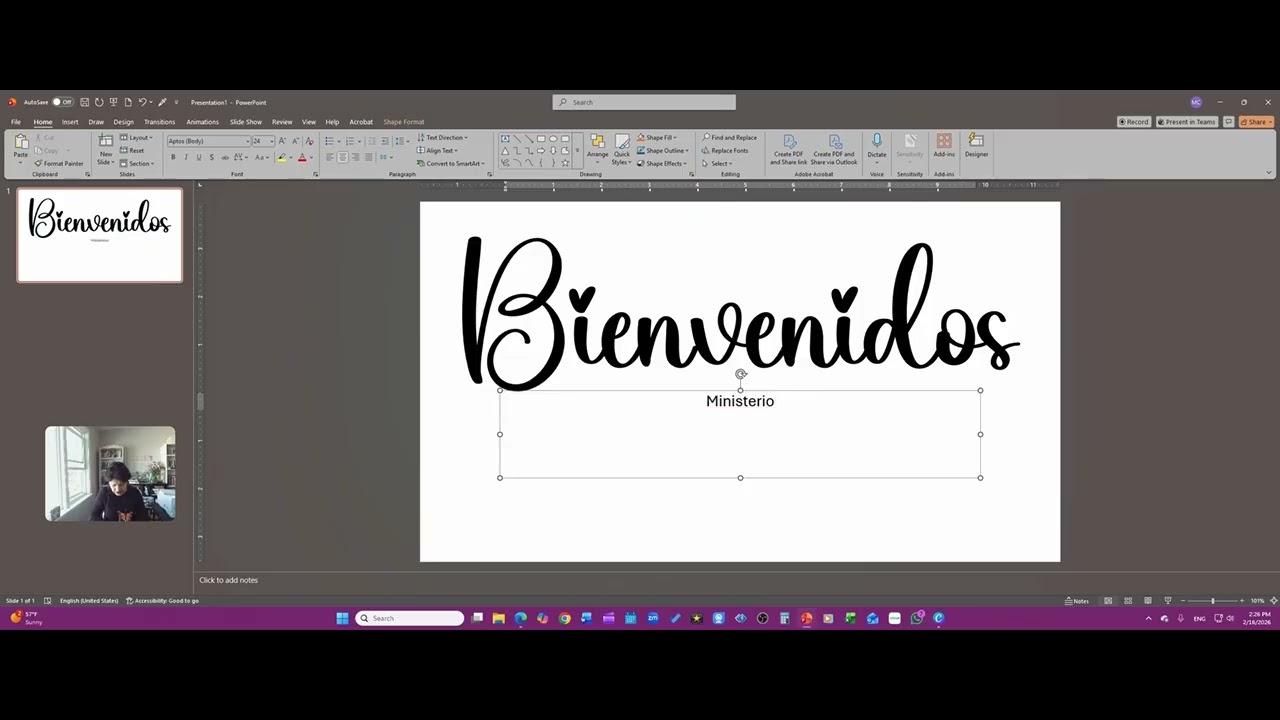Click the Share button
The height and width of the screenshot is (720, 1280).
click(x=1257, y=122)
